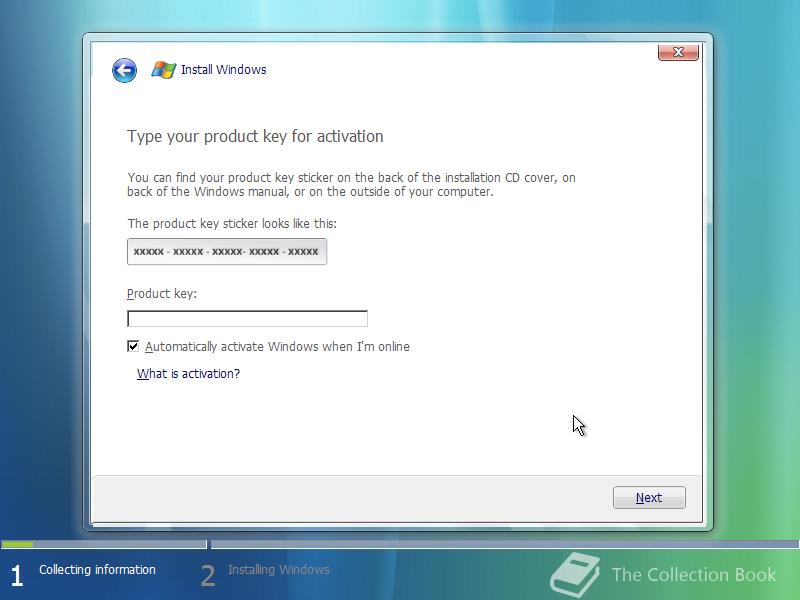The height and width of the screenshot is (600, 800).
Task: Close the Install Windows dialog
Action: pyautogui.click(x=678, y=52)
